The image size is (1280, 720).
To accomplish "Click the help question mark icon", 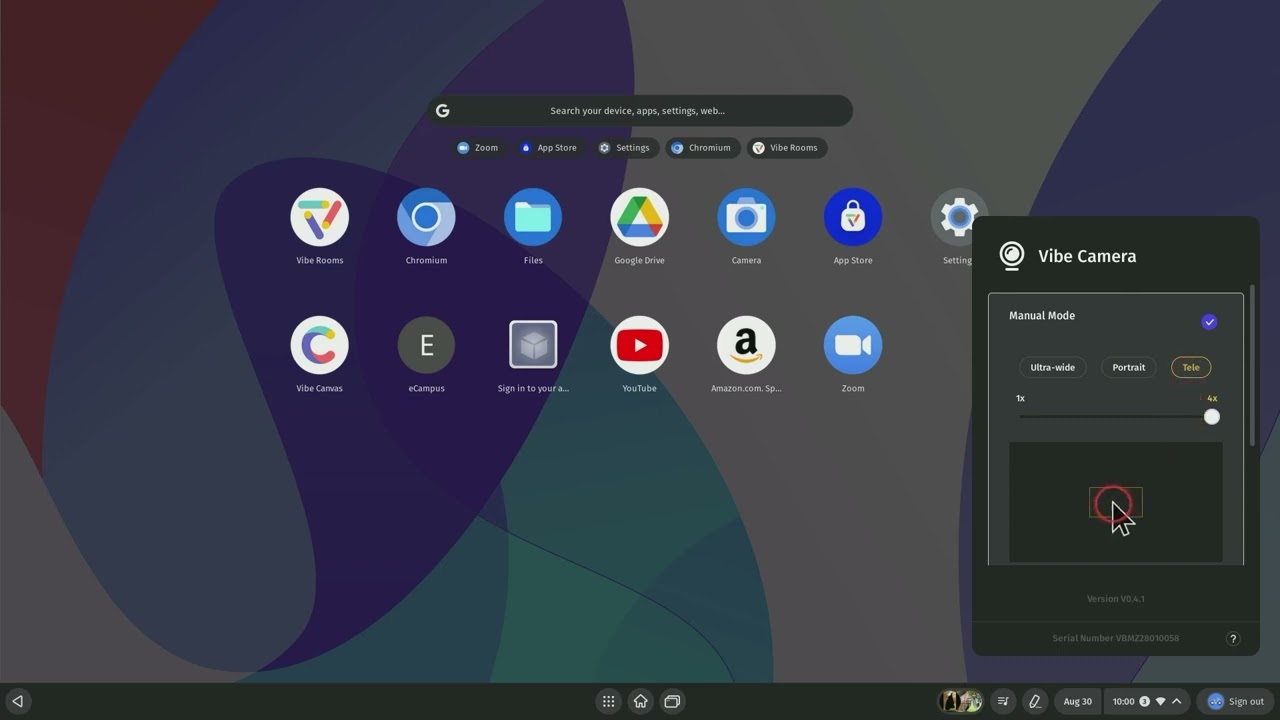I will (x=1233, y=639).
